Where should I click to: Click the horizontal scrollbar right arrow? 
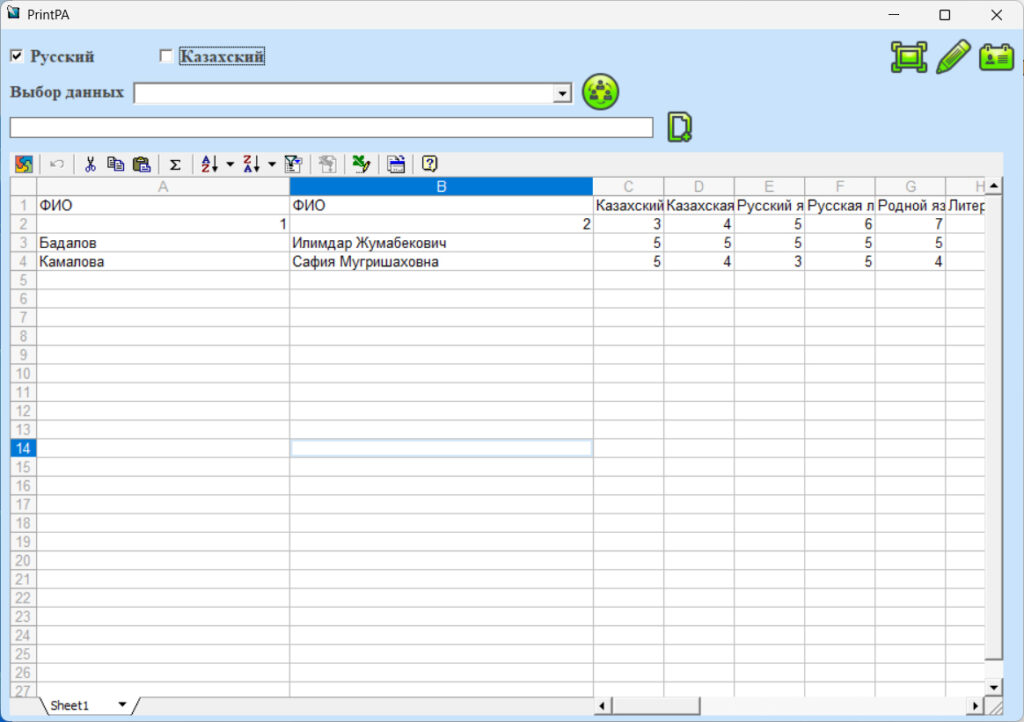[975, 706]
